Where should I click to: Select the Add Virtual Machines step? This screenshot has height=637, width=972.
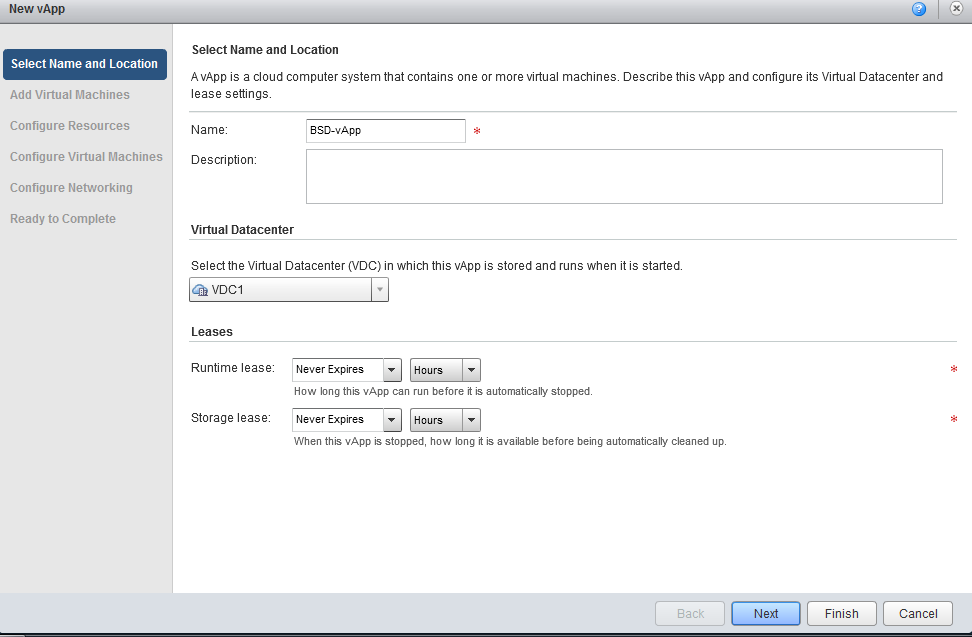click(70, 95)
